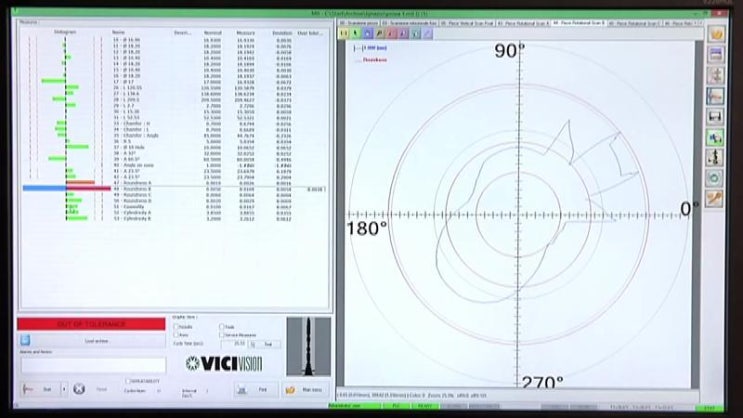
Task: Click the blue icon left of Load archive
Action: coord(25,340)
